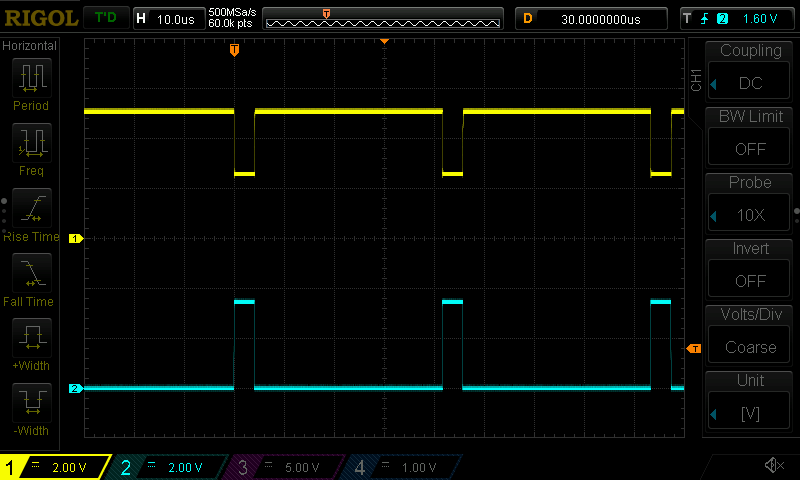Select the Rise Time measurement icon
800x480 pixels.
coord(32,208)
